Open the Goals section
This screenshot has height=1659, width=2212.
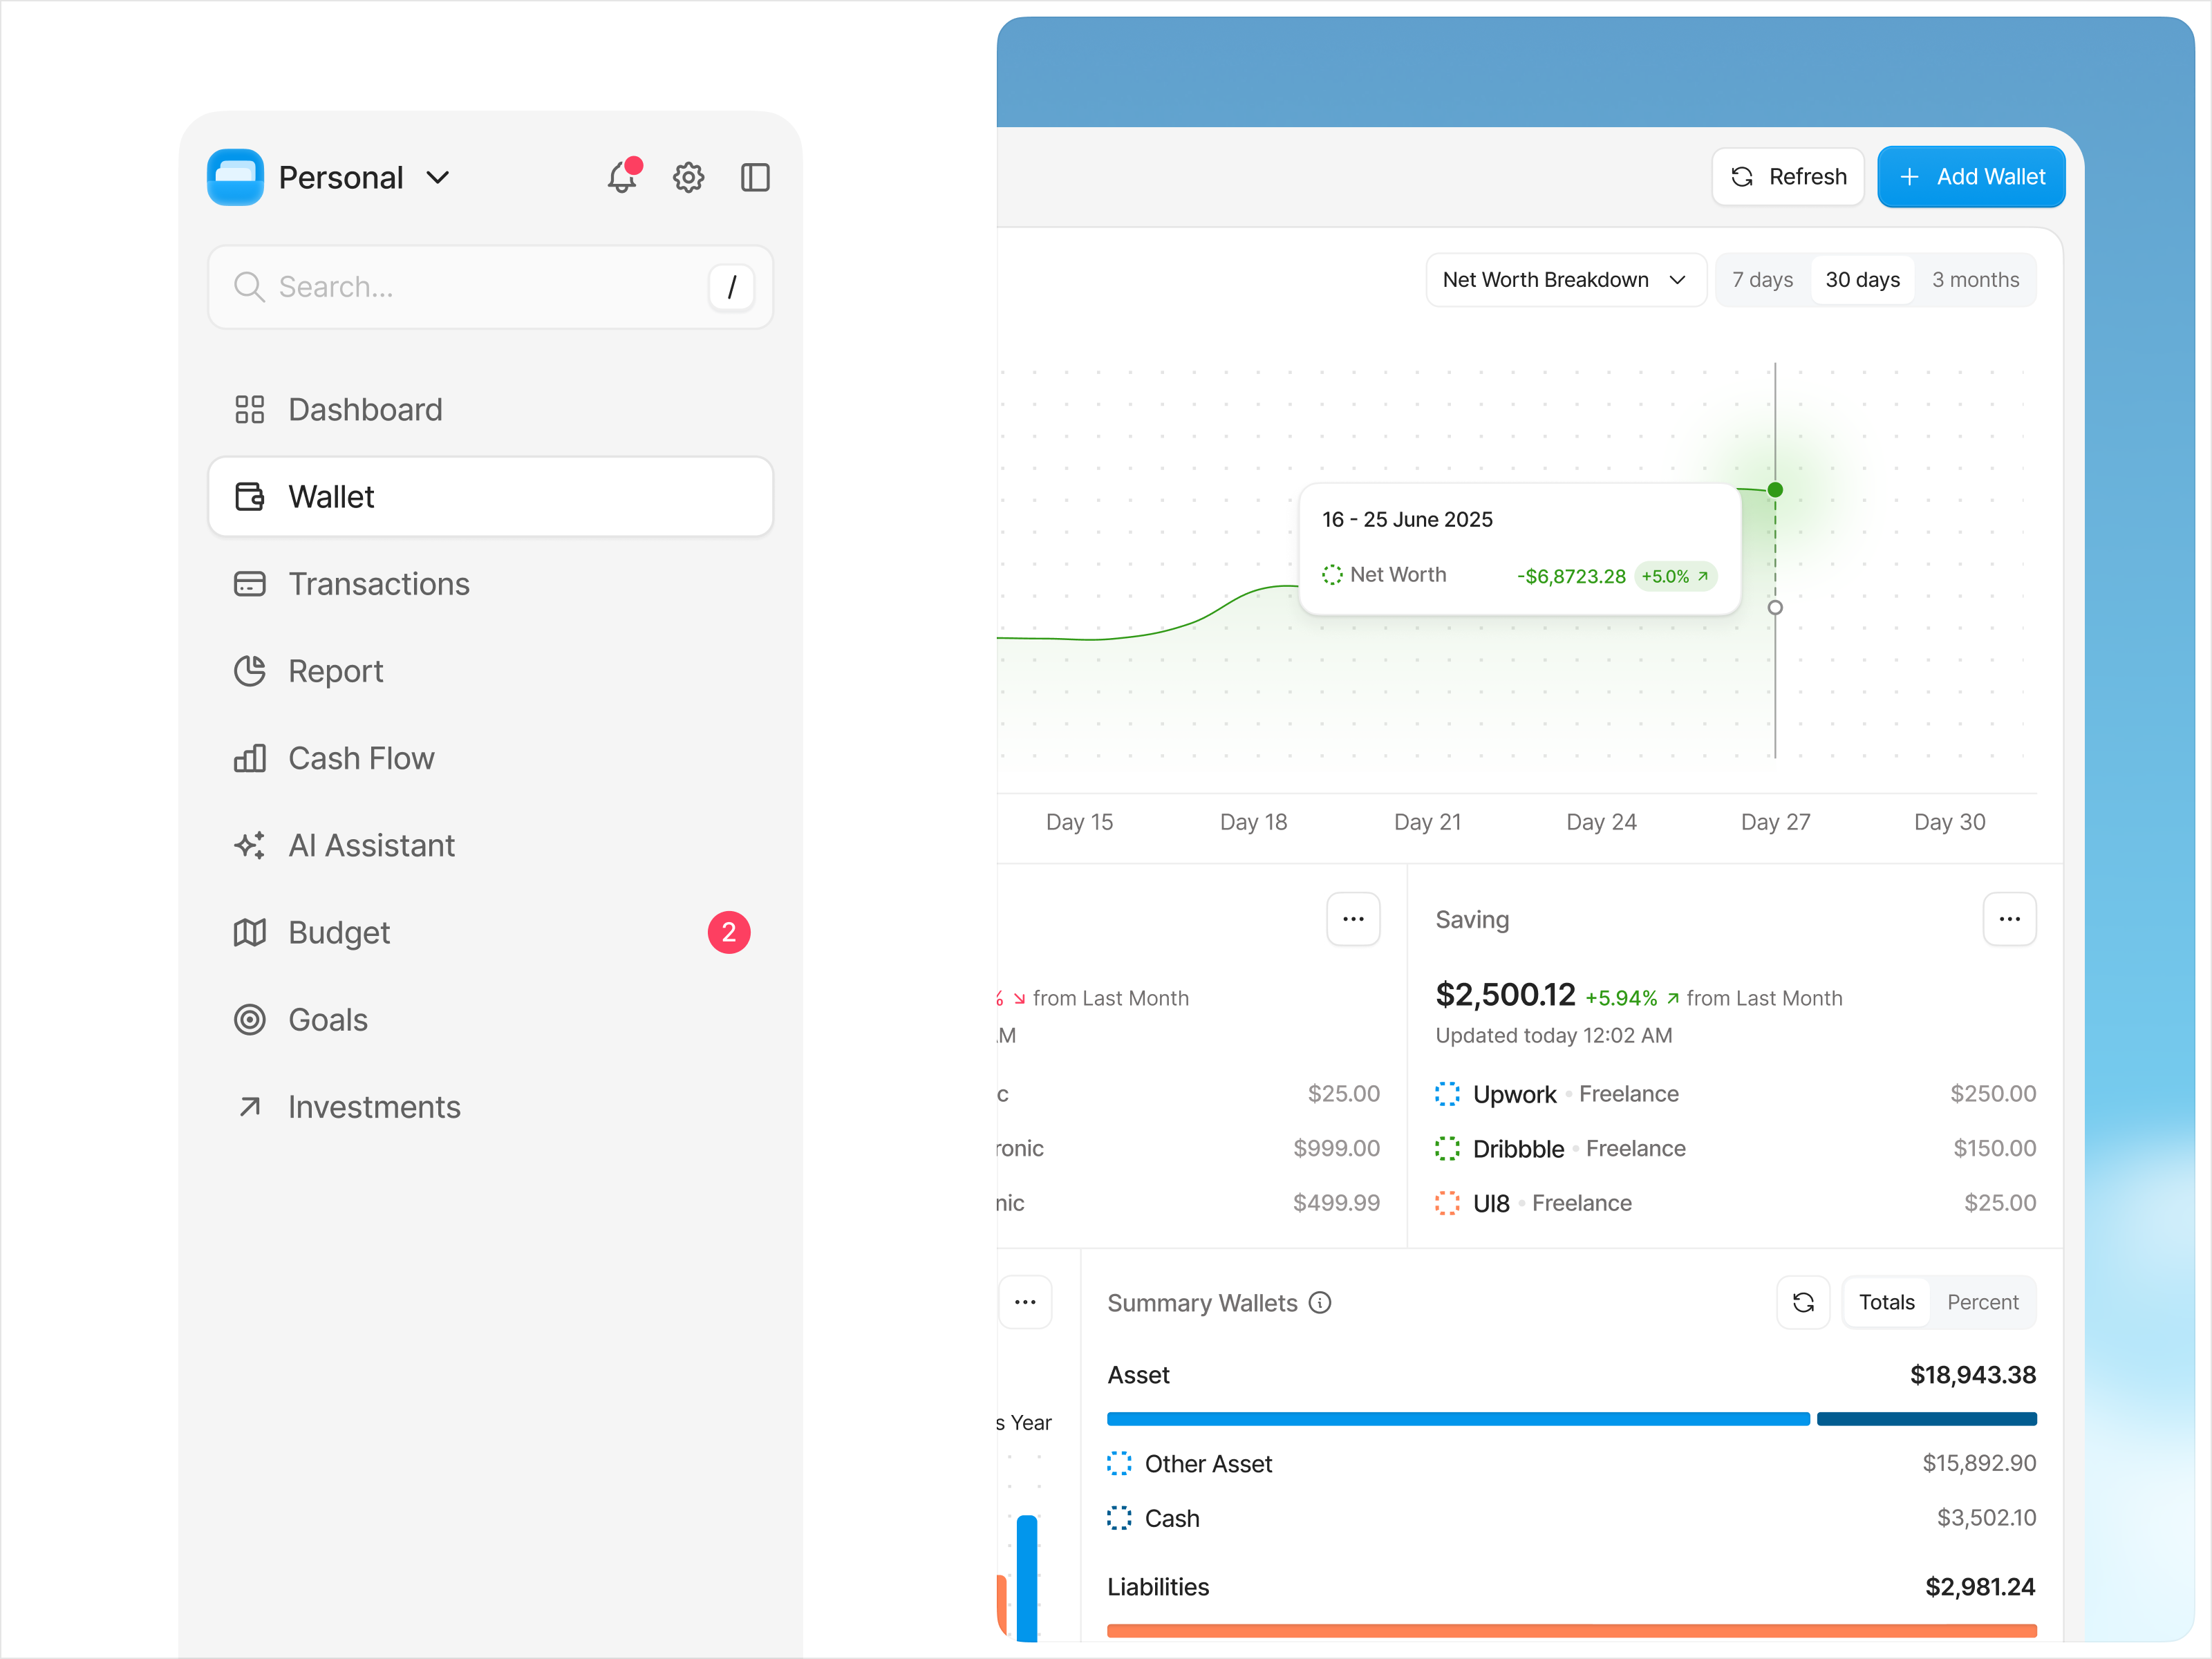[x=328, y=1019]
